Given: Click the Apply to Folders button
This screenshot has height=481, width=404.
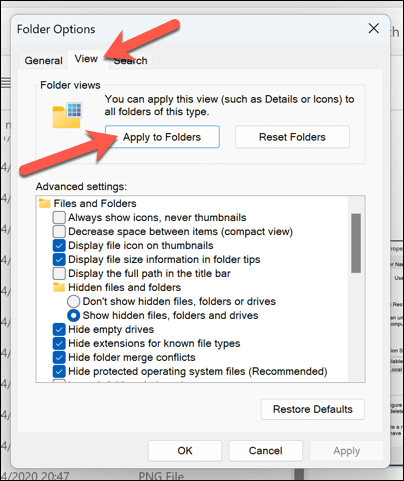Looking at the screenshot, I should tap(162, 137).
